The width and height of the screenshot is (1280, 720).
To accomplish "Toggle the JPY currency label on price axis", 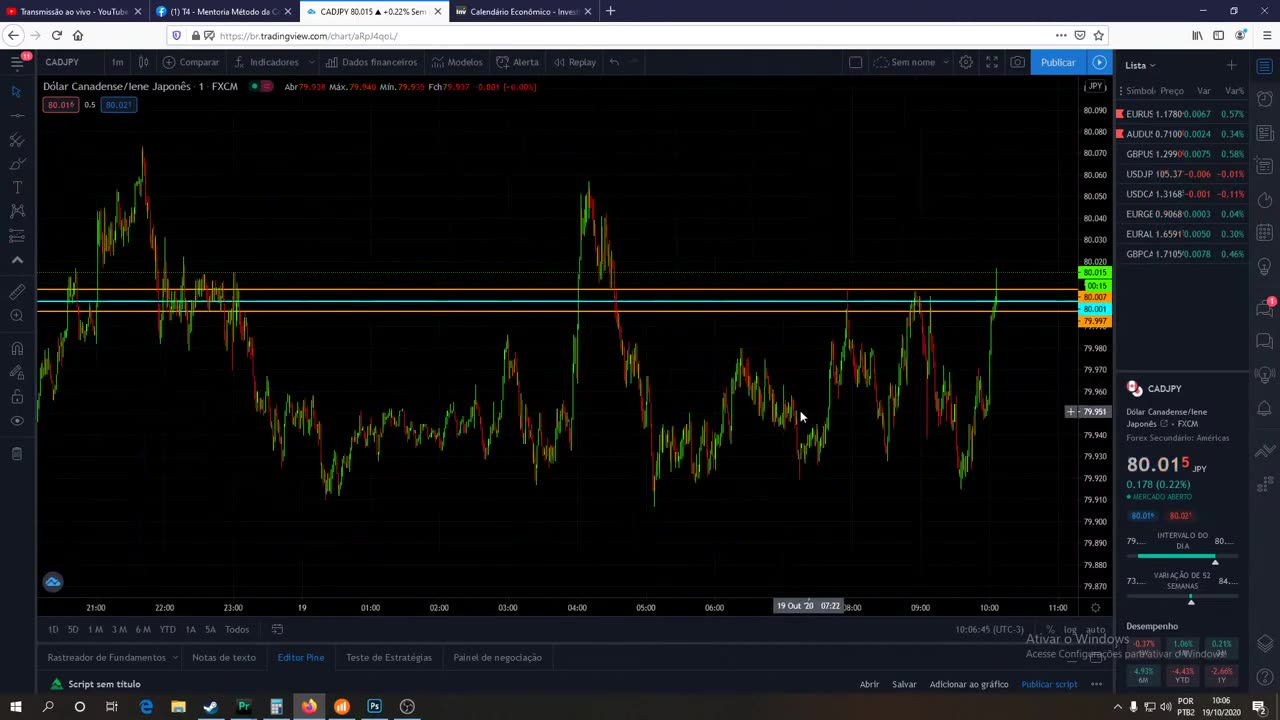I will click(x=1095, y=87).
